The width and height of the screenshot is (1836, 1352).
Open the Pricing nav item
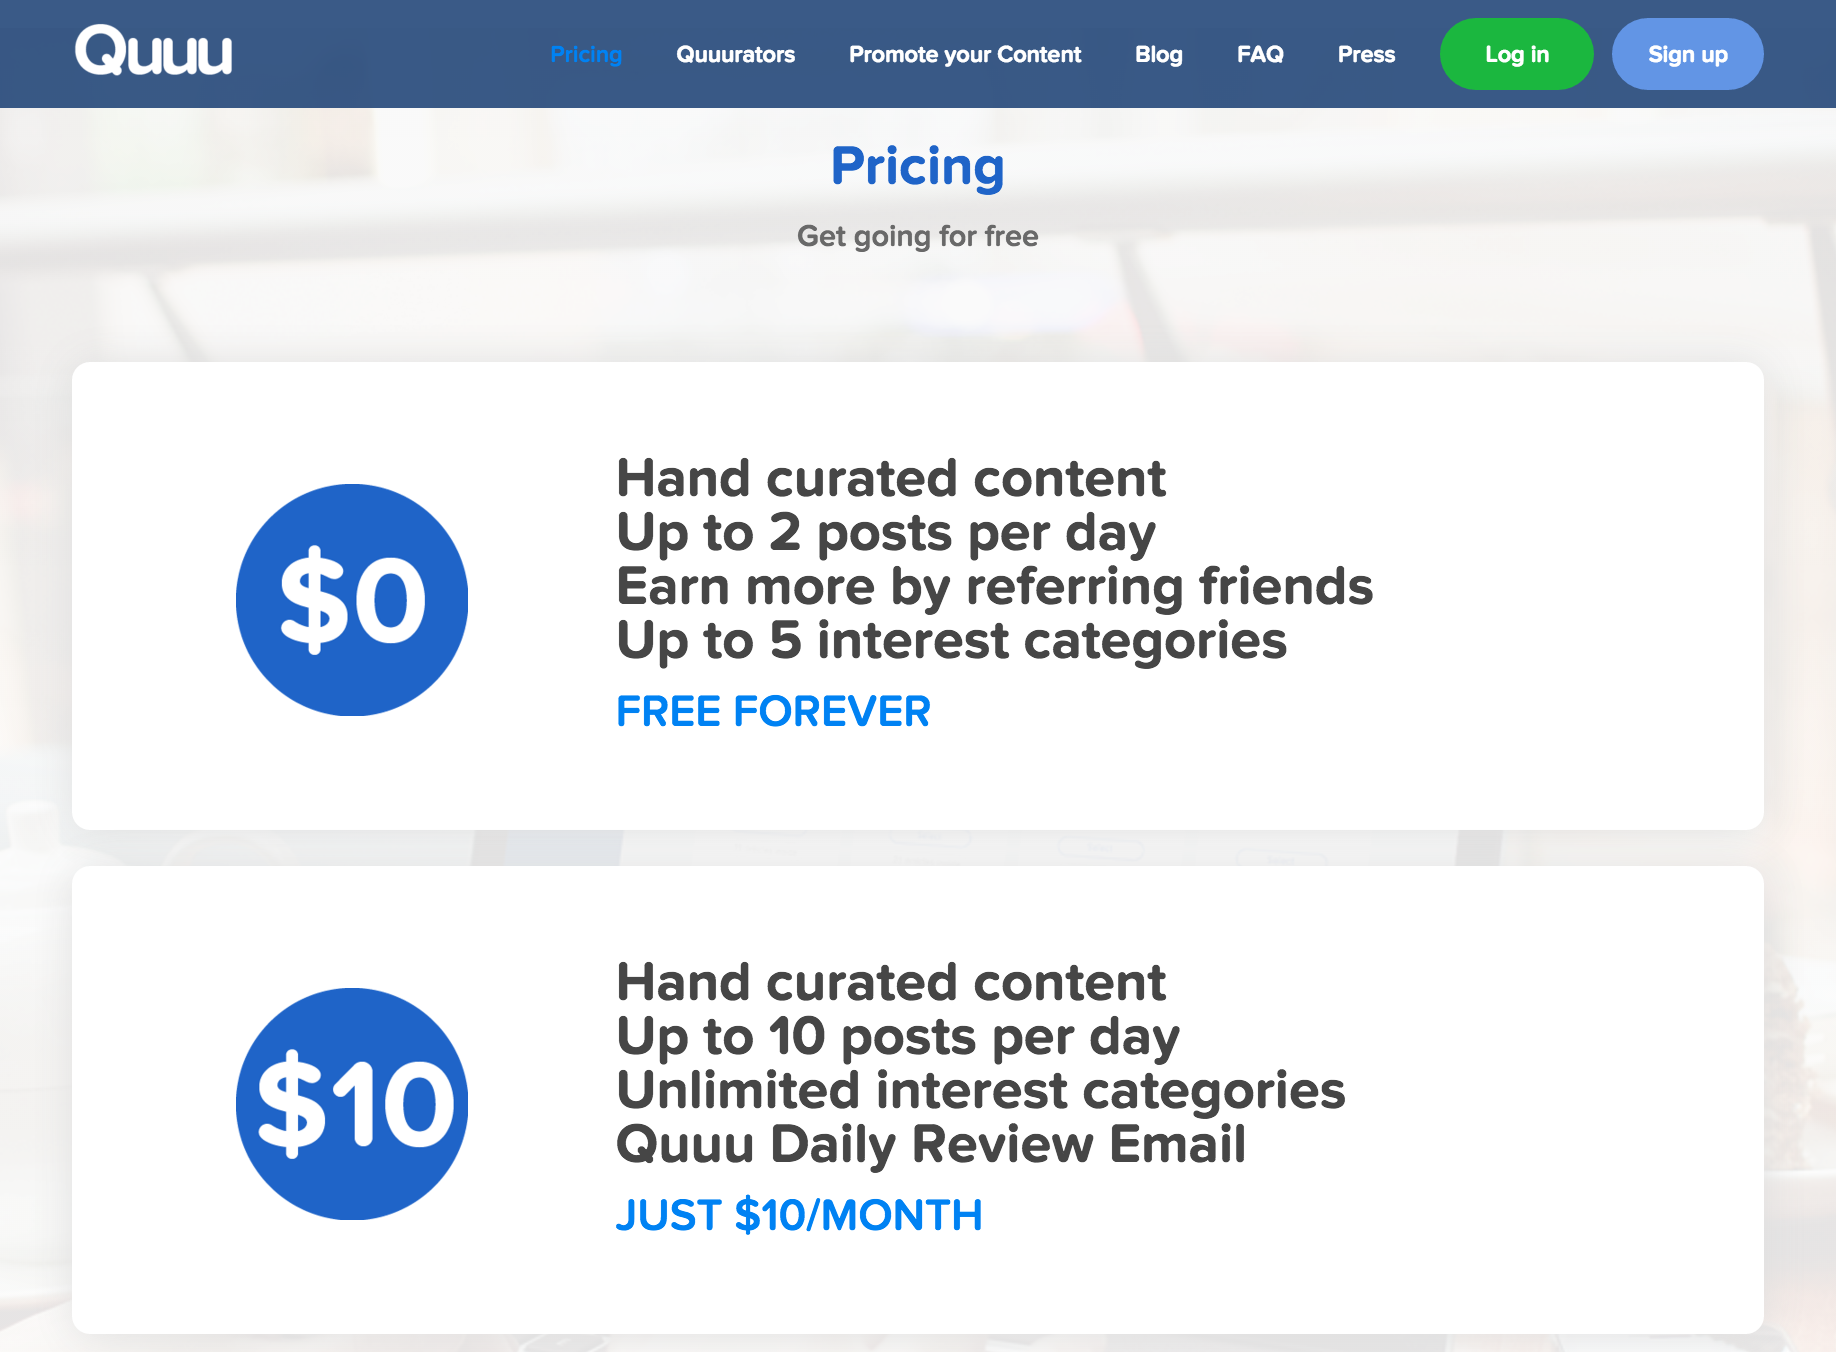(586, 54)
